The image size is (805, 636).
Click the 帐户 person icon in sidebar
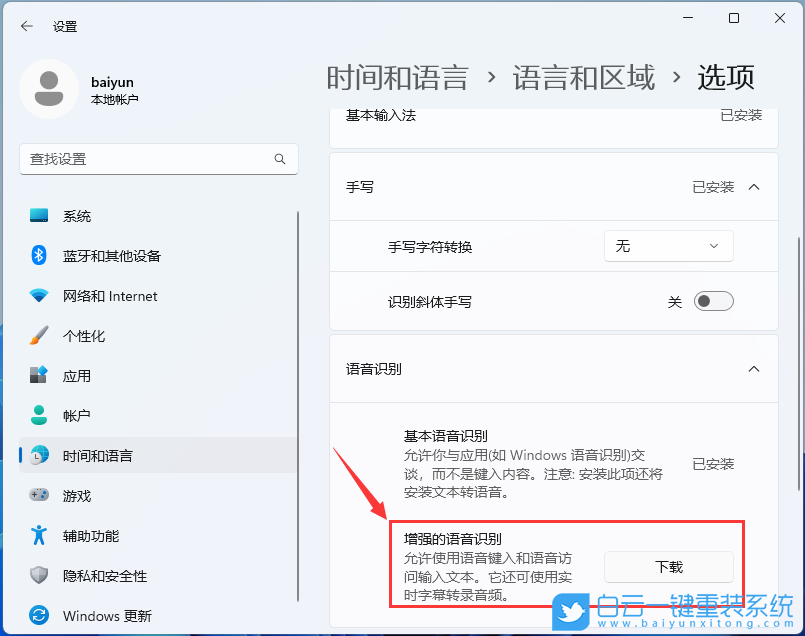click(39, 415)
